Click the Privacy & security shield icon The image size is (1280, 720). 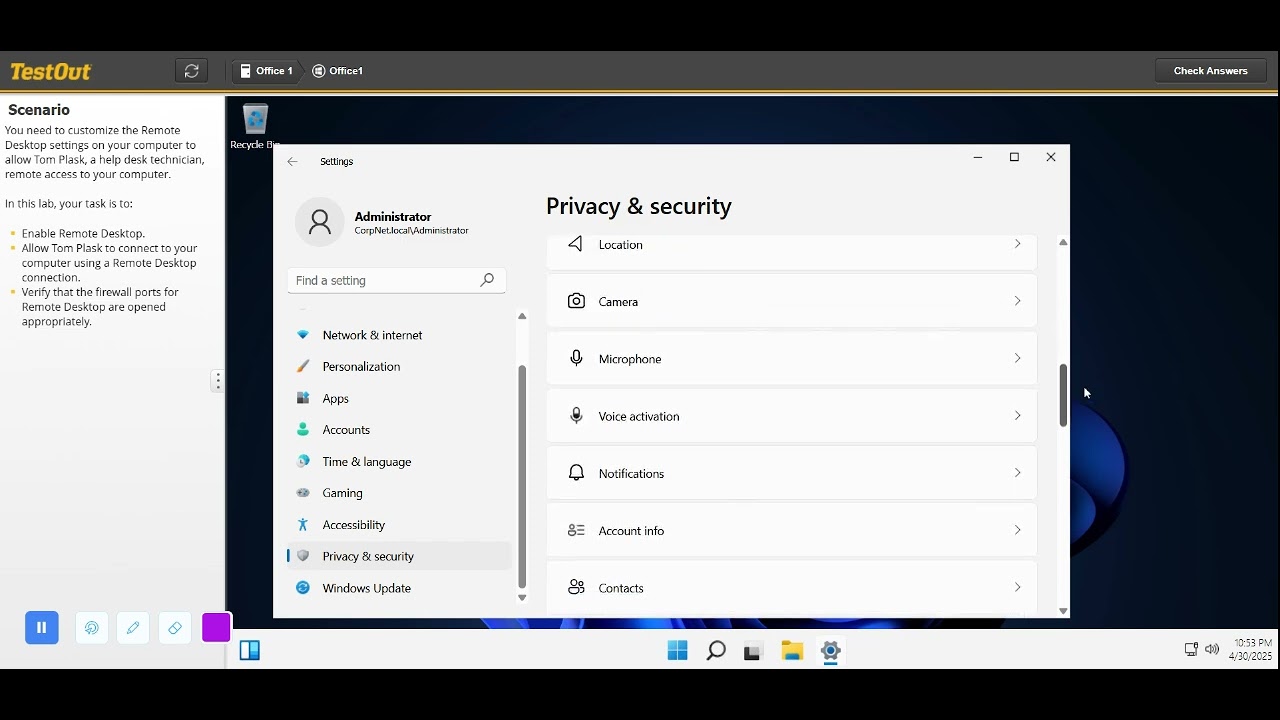[x=303, y=556]
